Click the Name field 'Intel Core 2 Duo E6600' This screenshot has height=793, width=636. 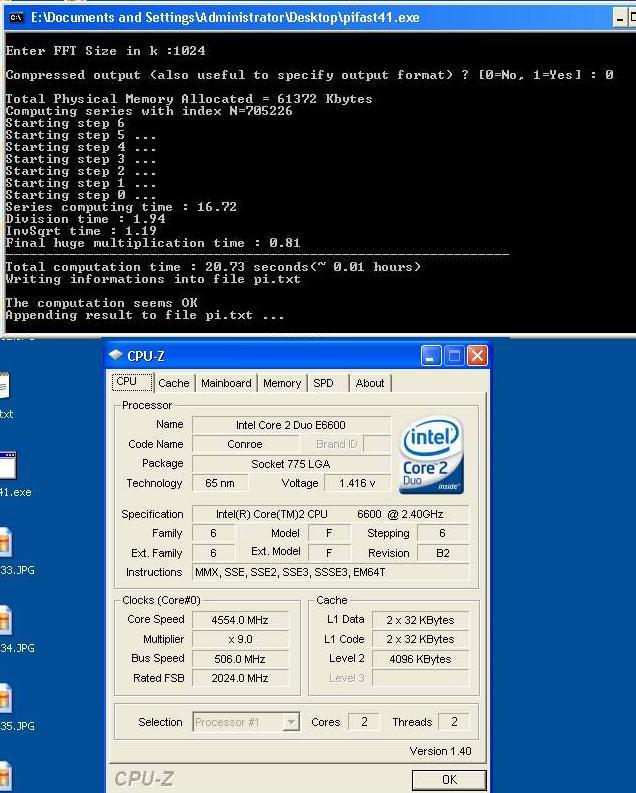291,425
